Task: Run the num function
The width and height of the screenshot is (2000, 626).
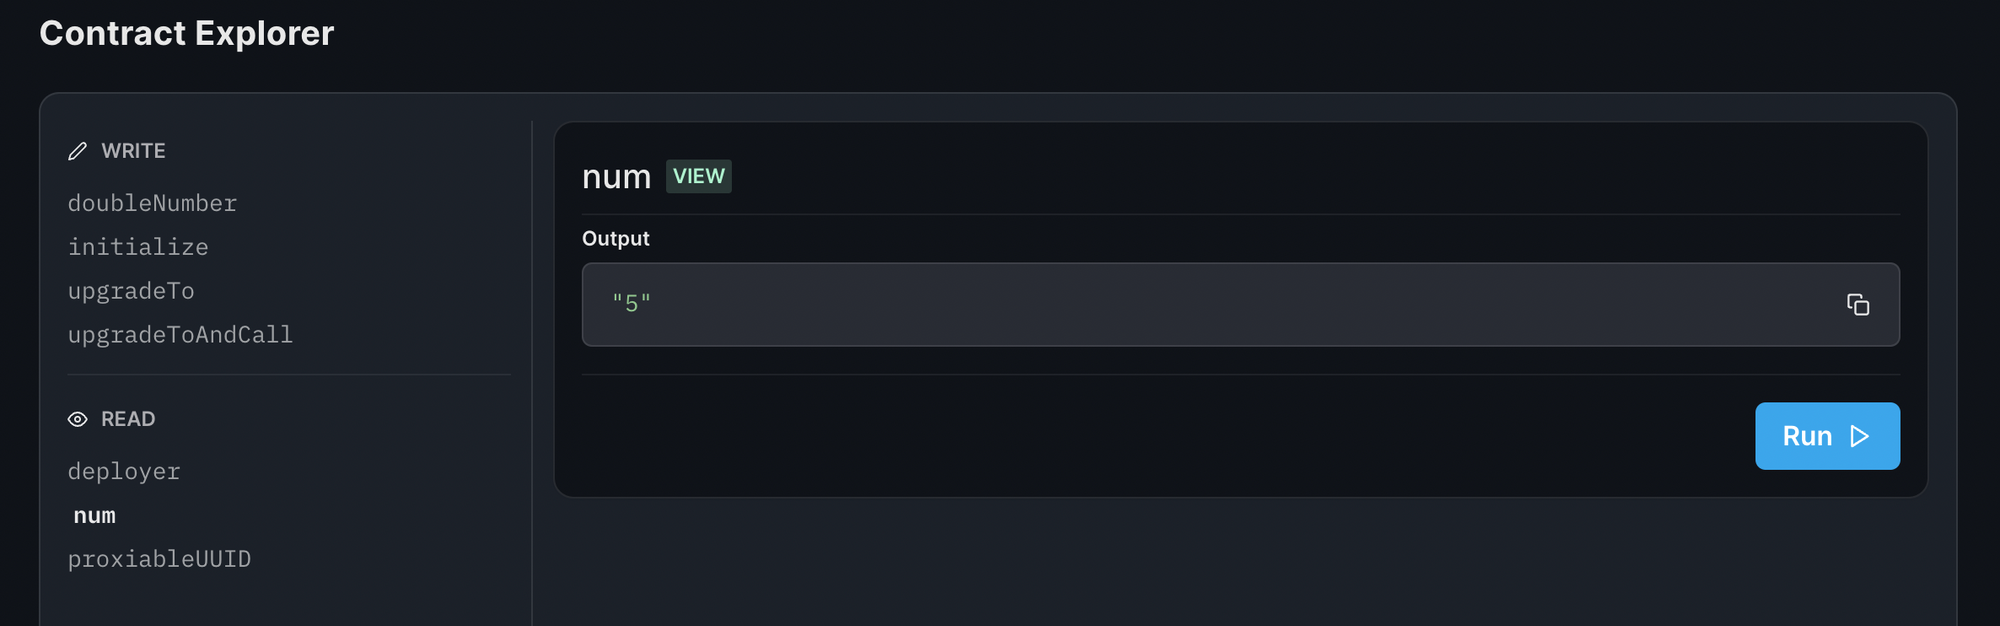Action: point(1827,436)
